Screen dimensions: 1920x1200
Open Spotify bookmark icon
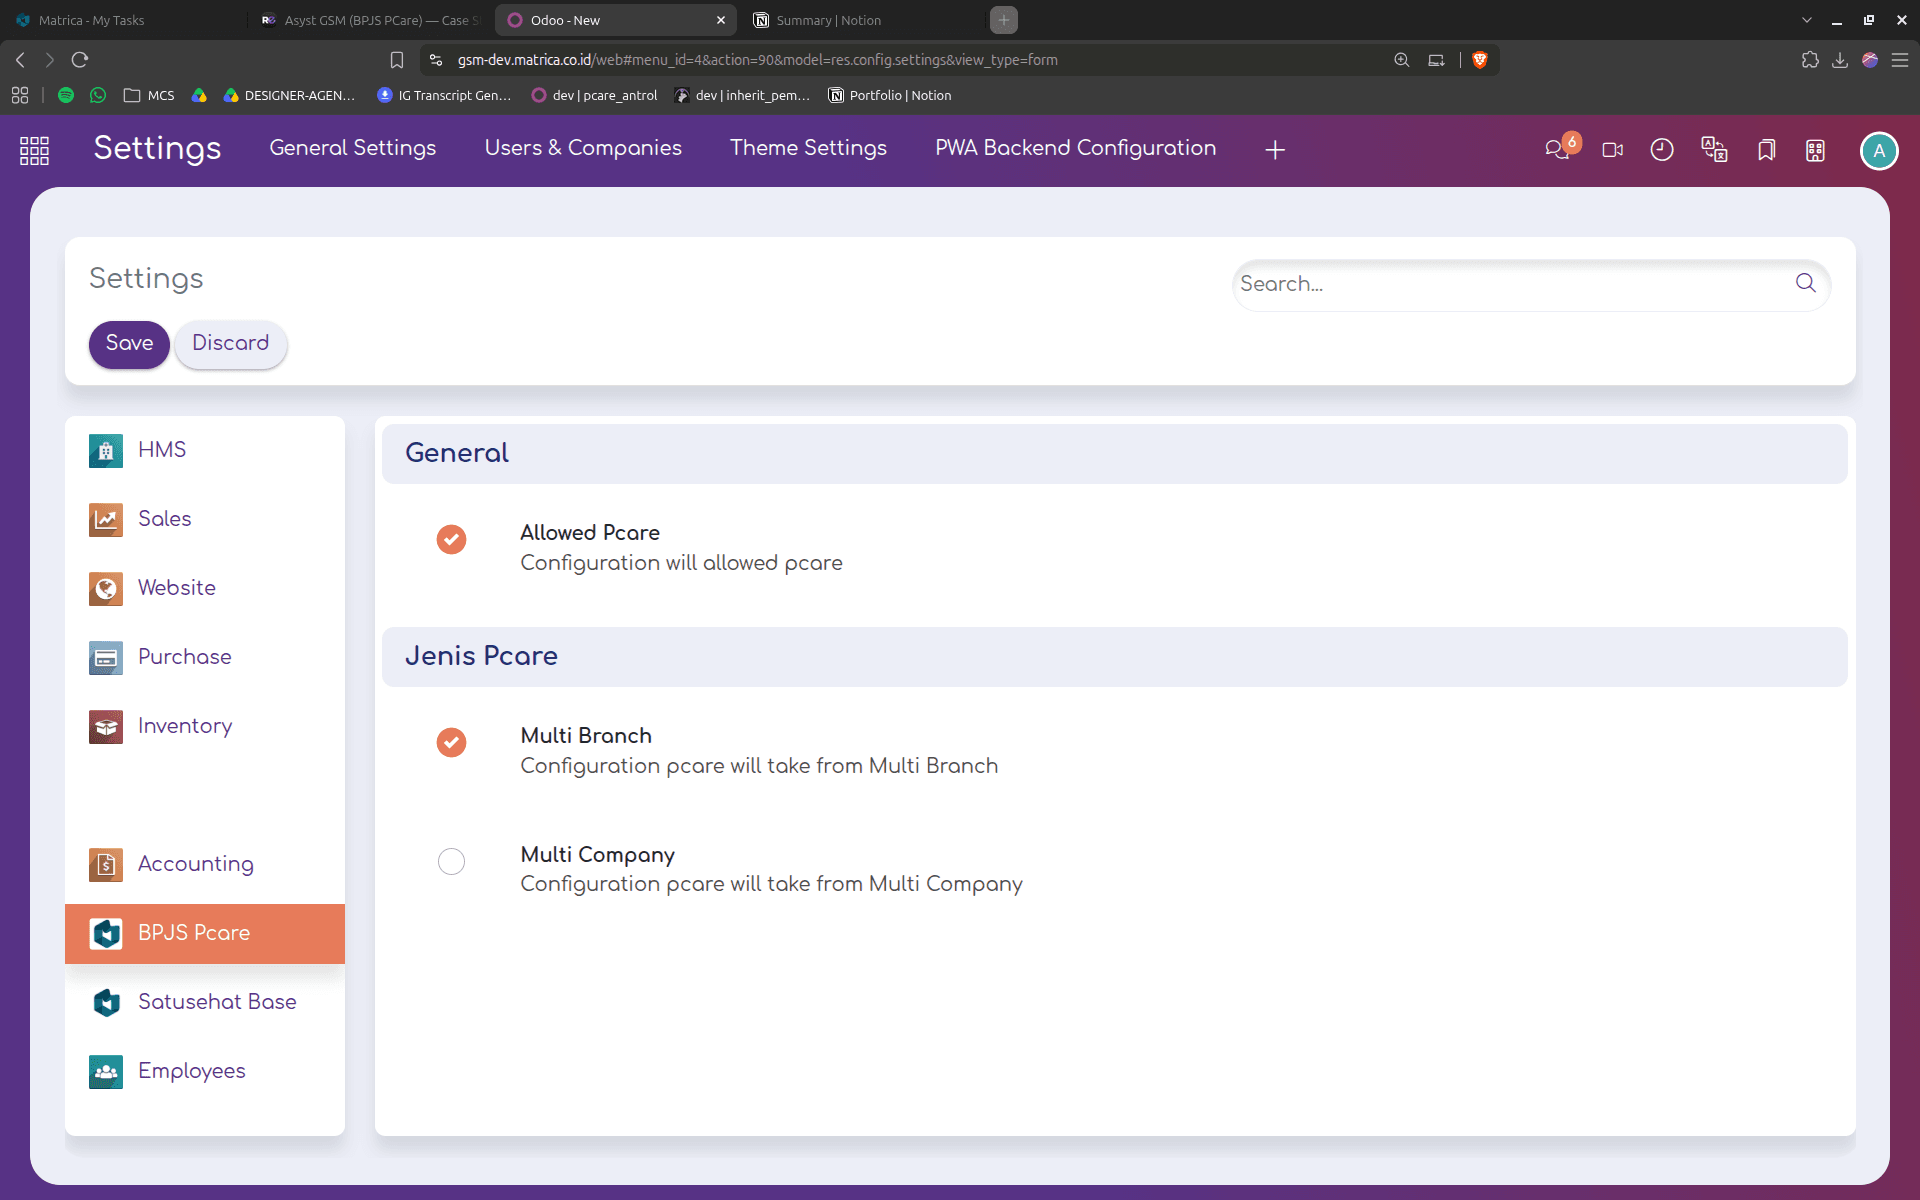pos(66,95)
